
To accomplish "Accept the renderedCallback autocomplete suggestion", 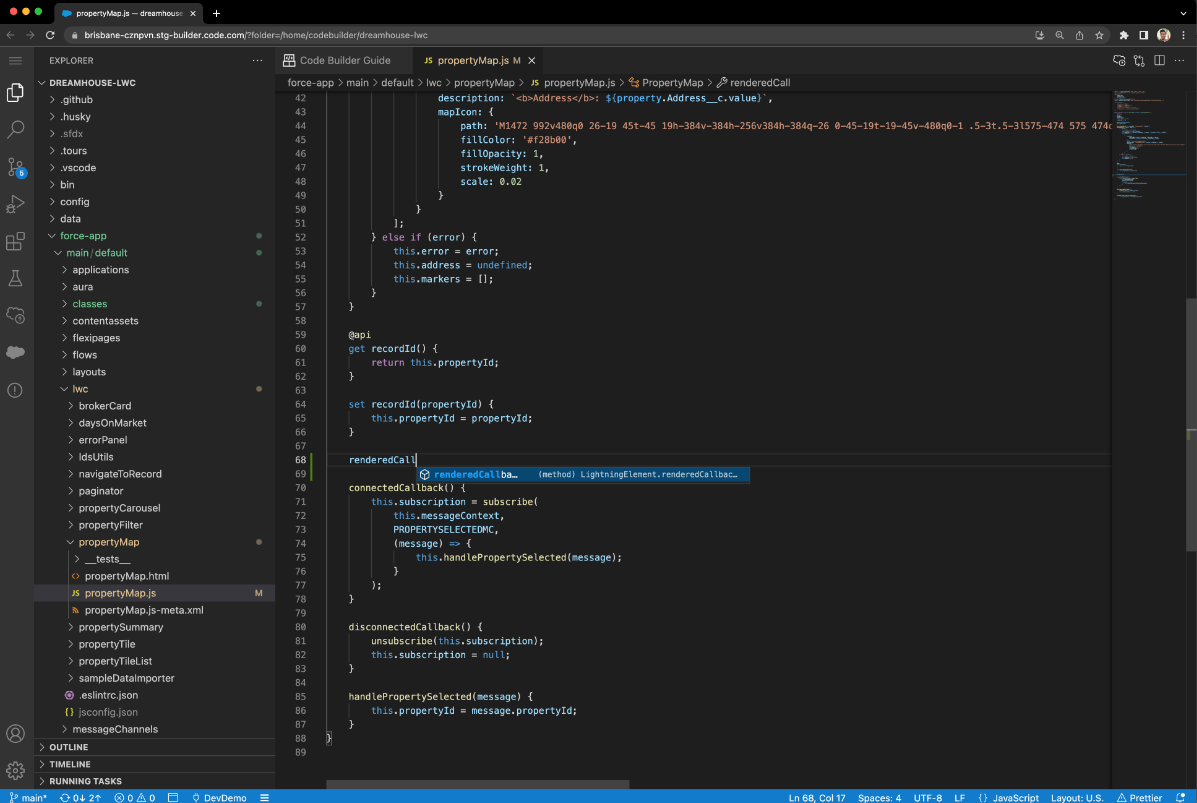I will (583, 475).
